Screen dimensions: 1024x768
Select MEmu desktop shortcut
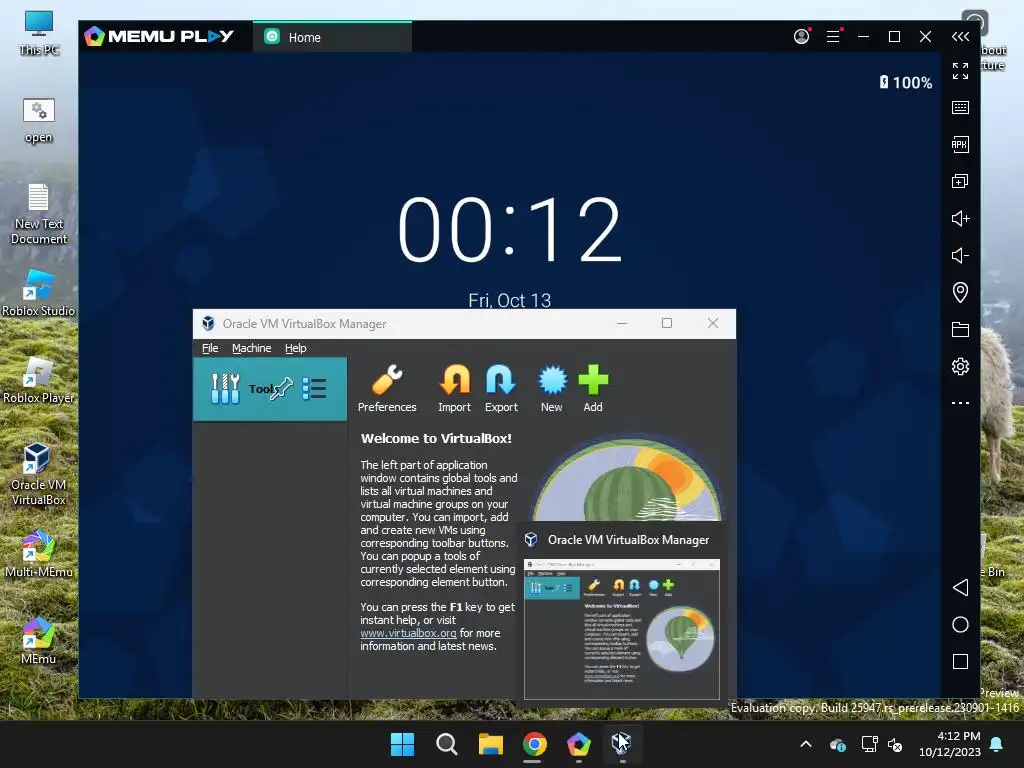pos(39,641)
